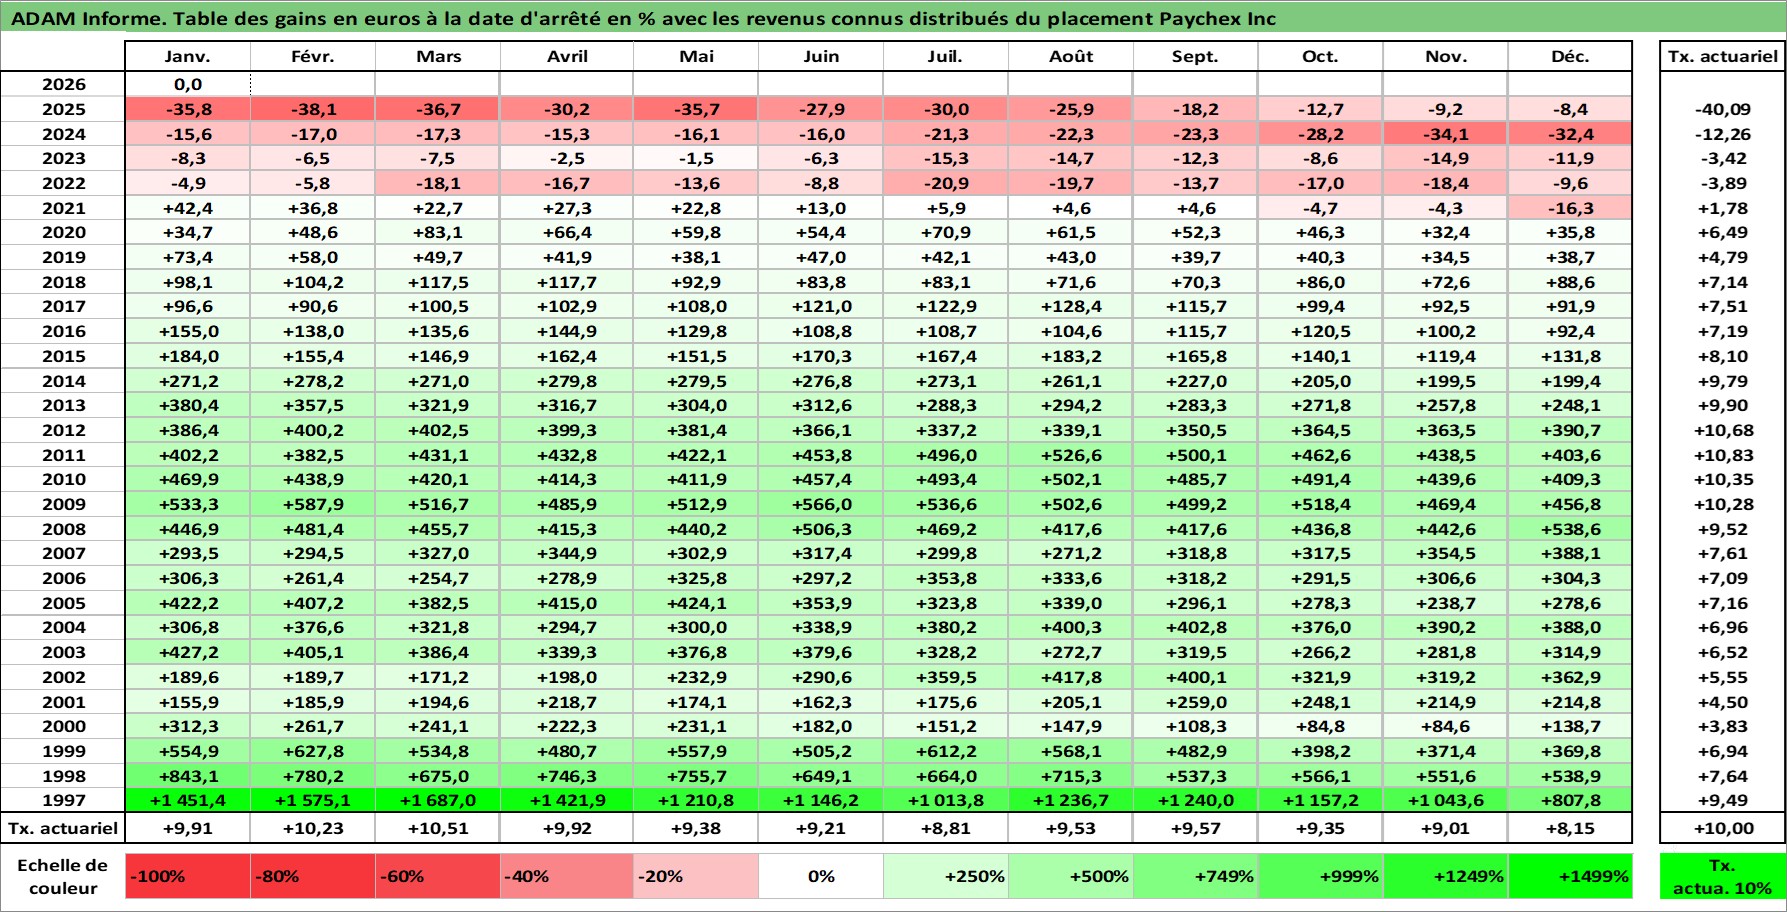This screenshot has width=1787, height=912.
Task: Click the Tx. actuariel column header
Action: (1723, 57)
